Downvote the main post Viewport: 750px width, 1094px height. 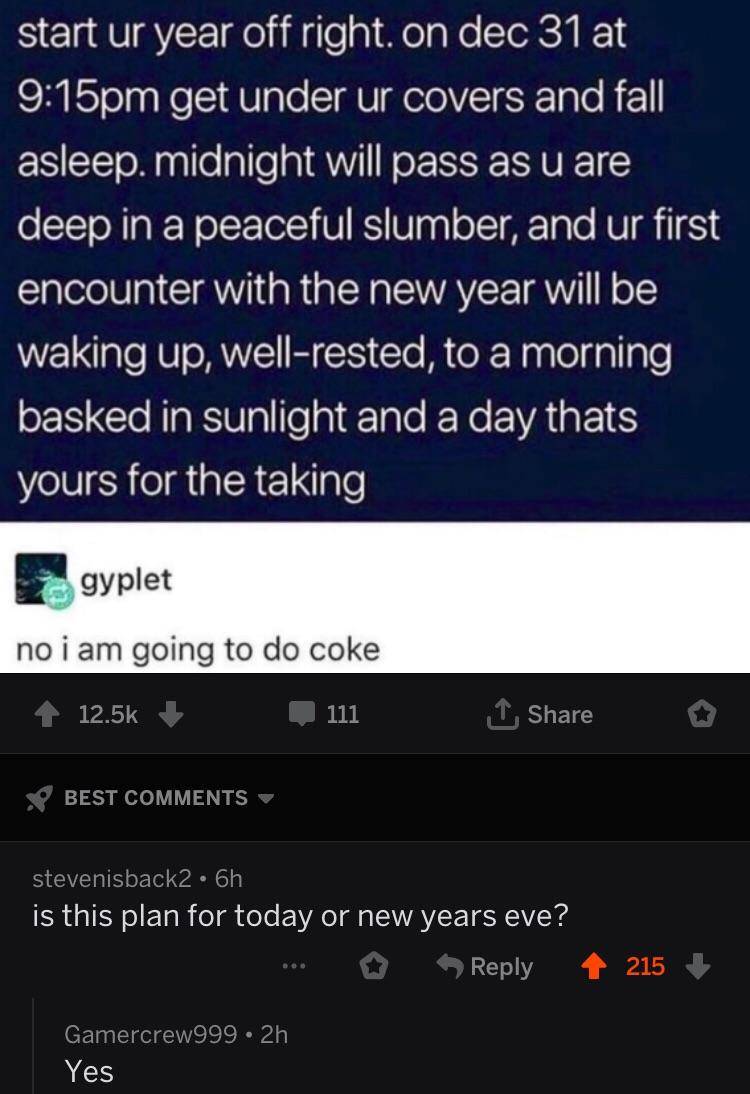[170, 714]
